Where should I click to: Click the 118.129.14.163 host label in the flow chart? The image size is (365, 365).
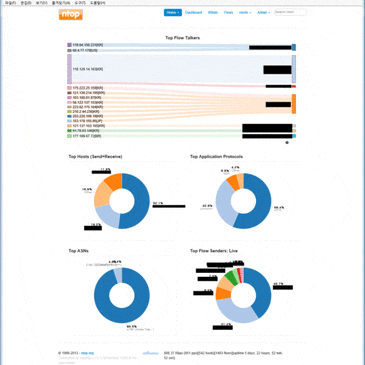point(88,69)
